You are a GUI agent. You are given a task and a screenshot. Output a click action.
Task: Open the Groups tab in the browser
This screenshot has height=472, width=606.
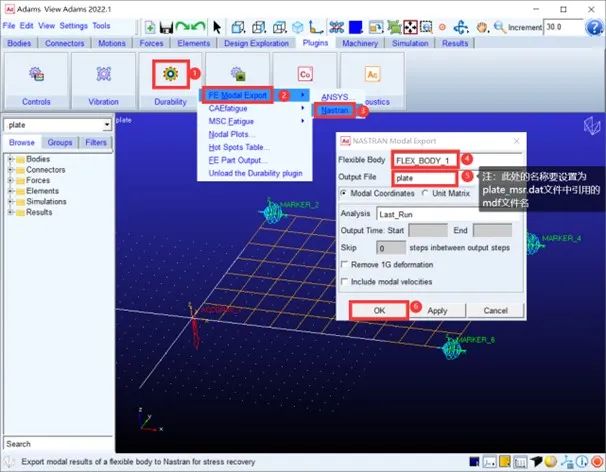point(60,143)
